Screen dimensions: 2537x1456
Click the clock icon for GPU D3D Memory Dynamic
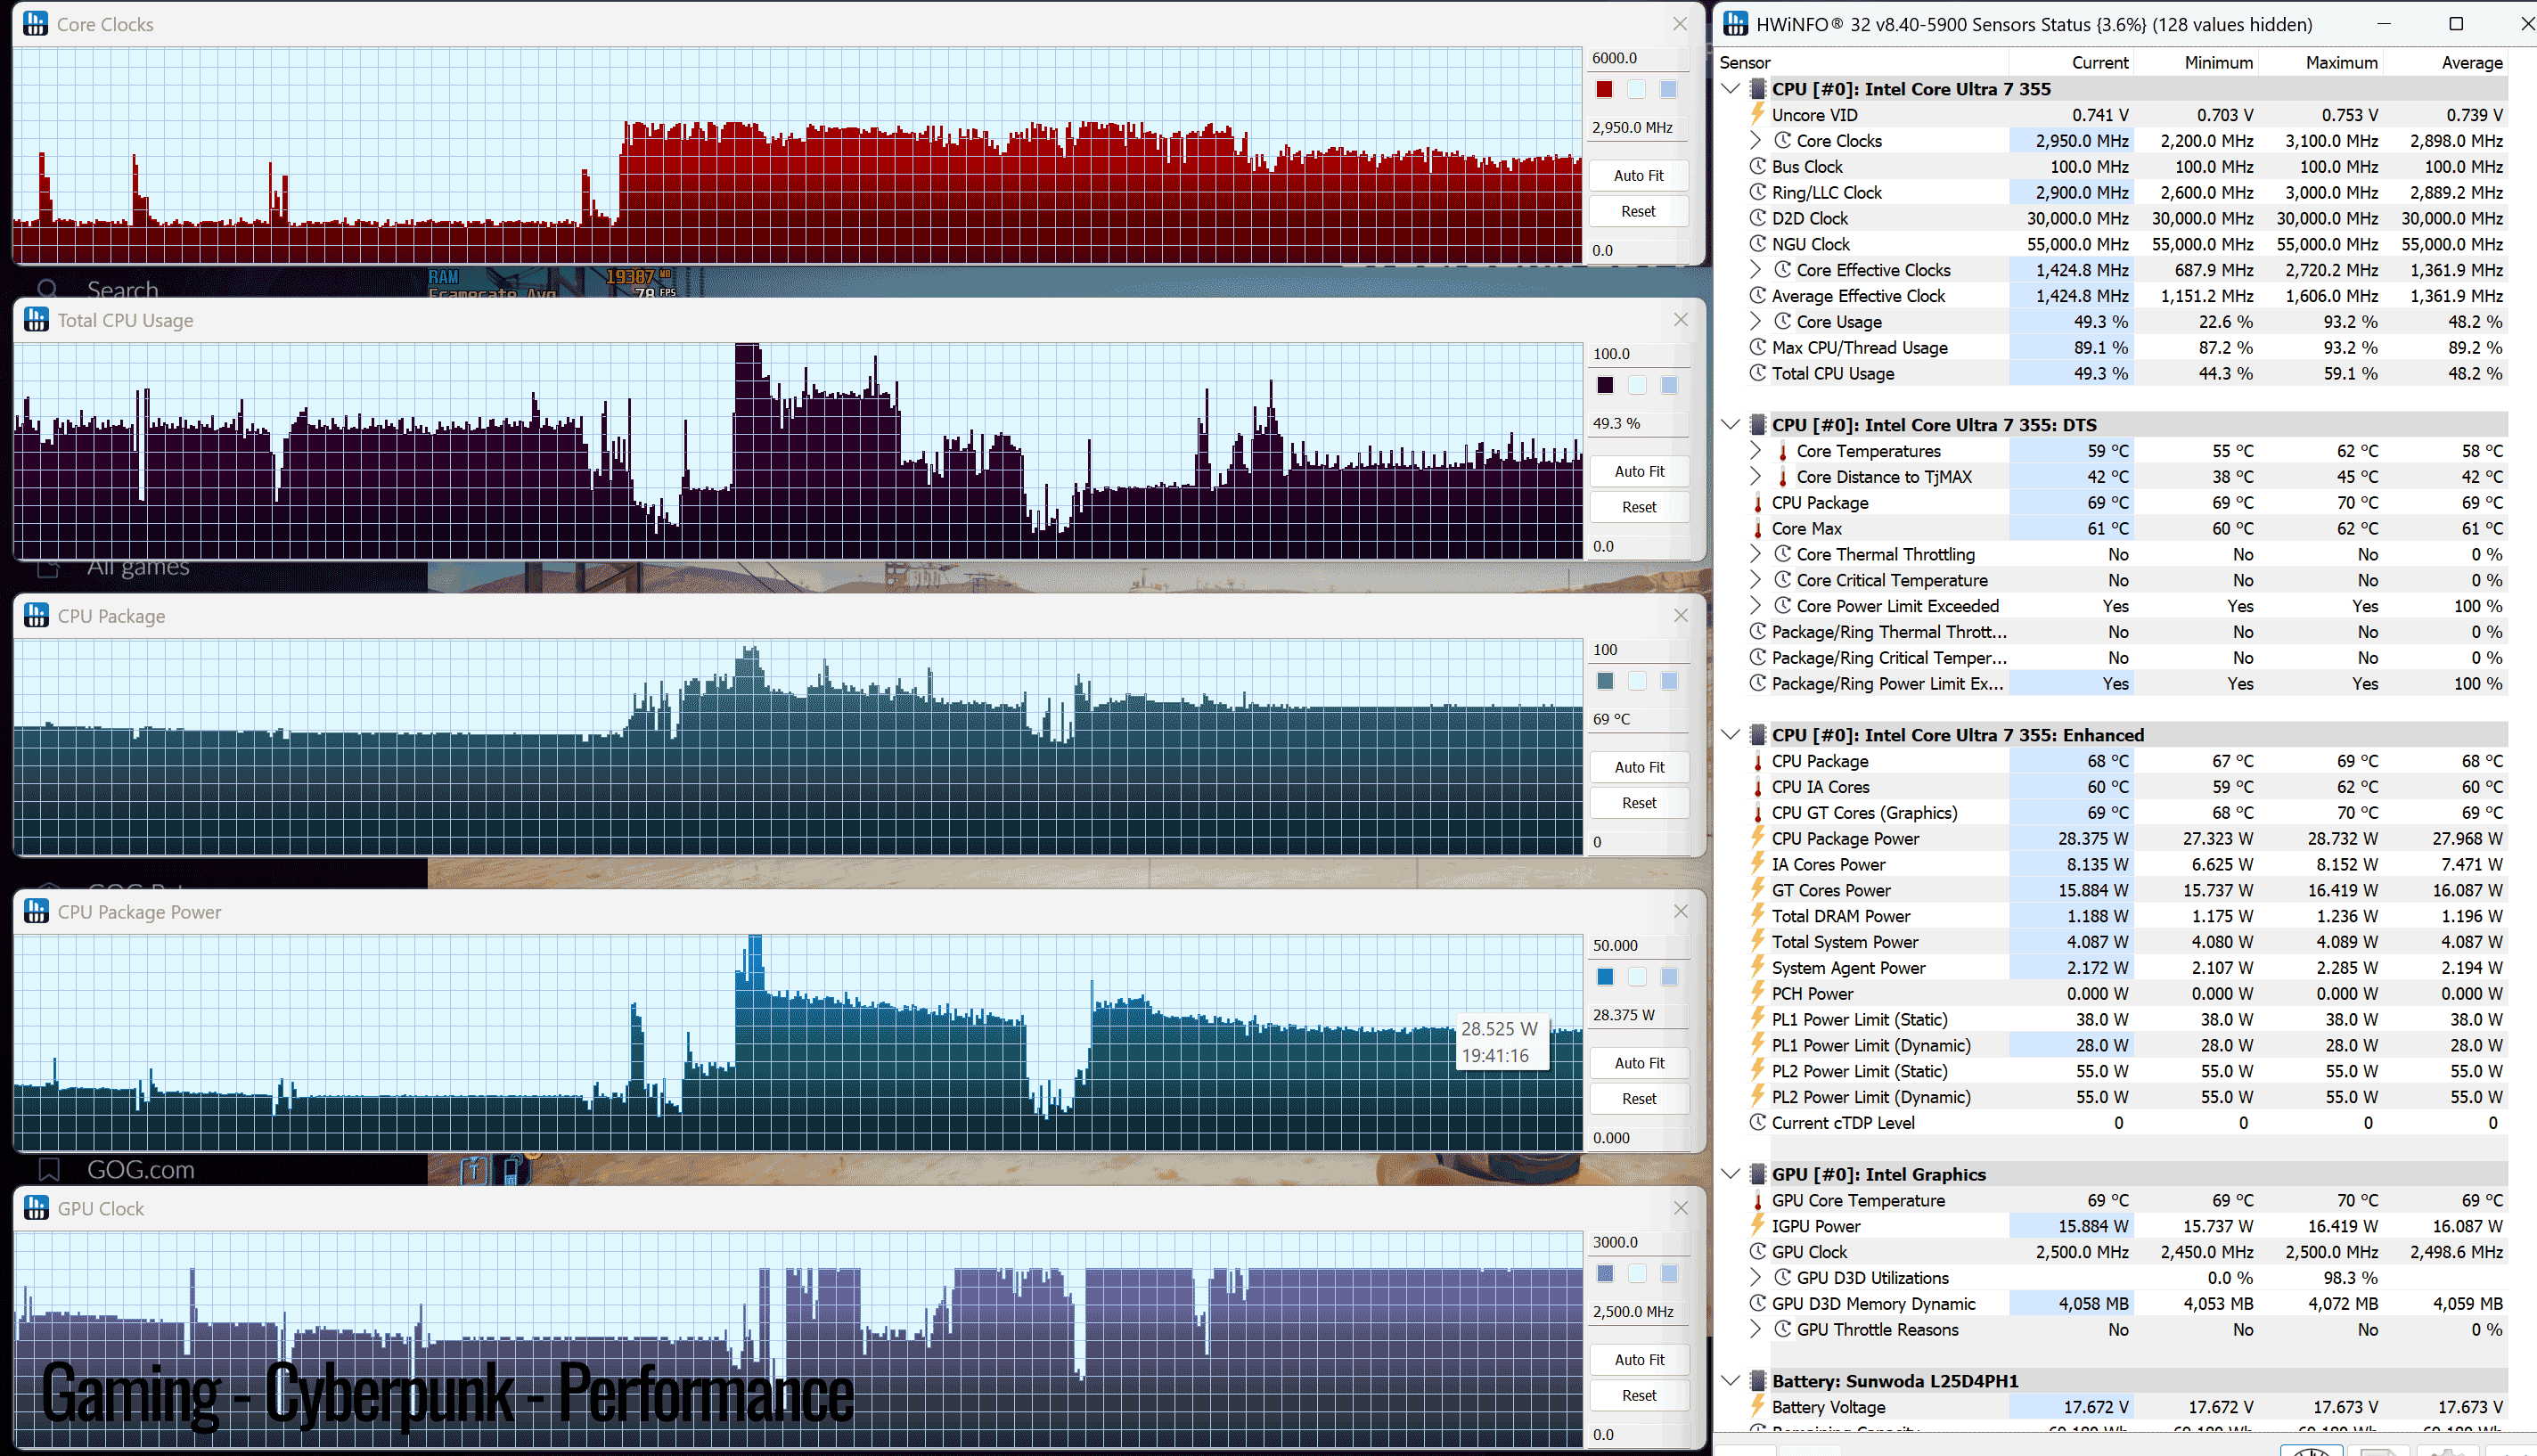click(x=1757, y=1303)
